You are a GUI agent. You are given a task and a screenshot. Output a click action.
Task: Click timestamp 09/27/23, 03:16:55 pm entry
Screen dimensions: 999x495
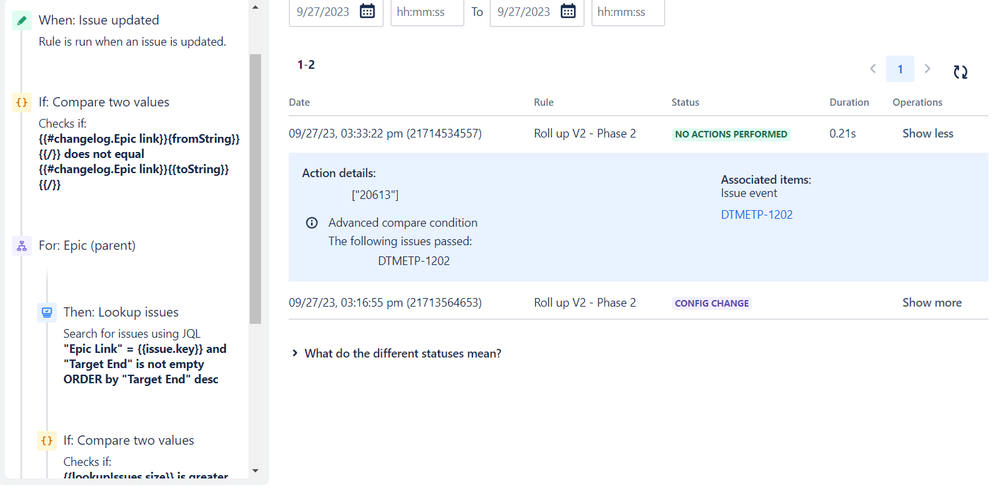(x=385, y=303)
